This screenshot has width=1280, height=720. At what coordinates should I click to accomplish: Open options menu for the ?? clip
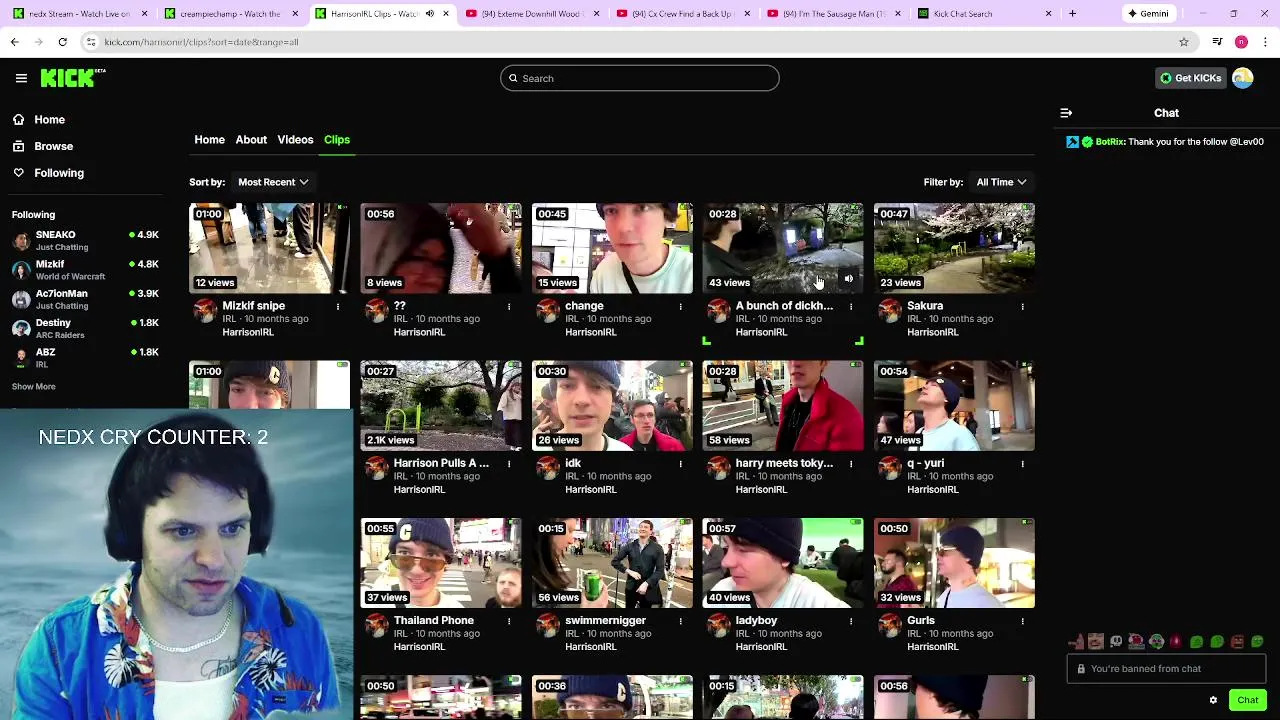(509, 307)
